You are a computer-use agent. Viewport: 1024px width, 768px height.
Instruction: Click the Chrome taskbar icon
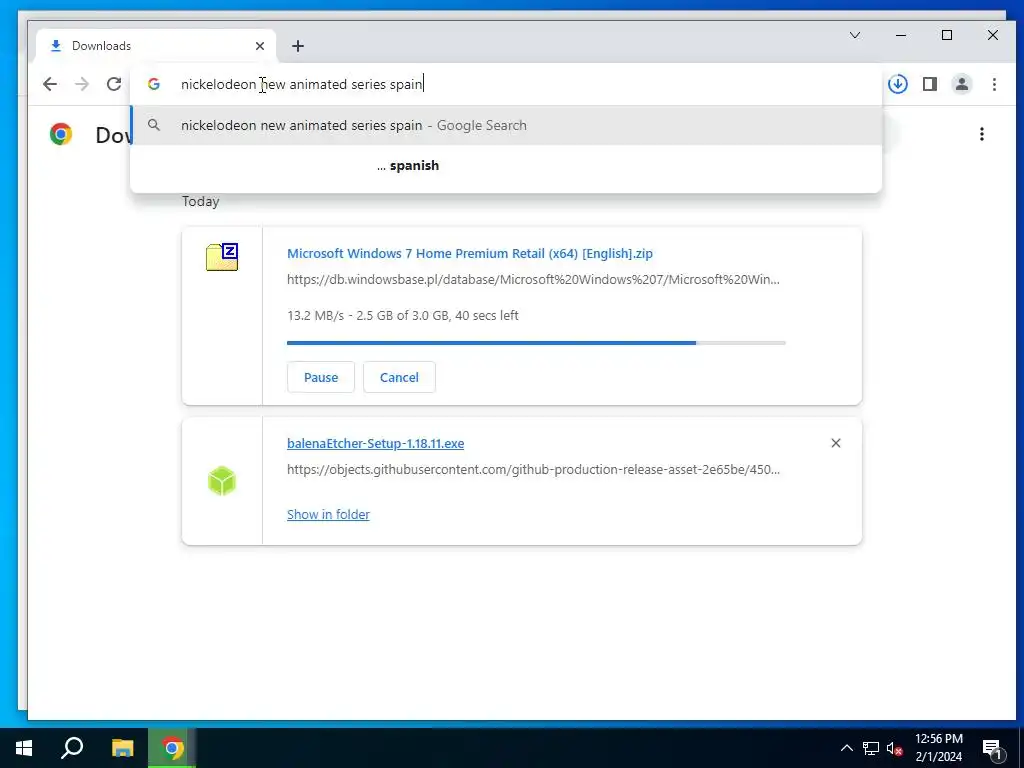point(172,748)
